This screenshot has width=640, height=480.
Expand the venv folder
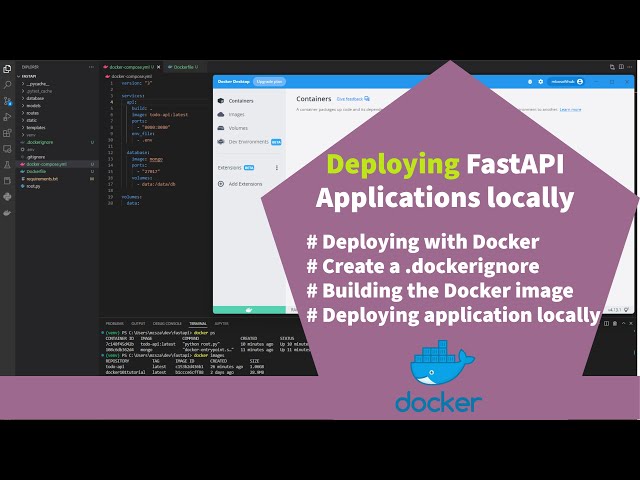point(31,135)
